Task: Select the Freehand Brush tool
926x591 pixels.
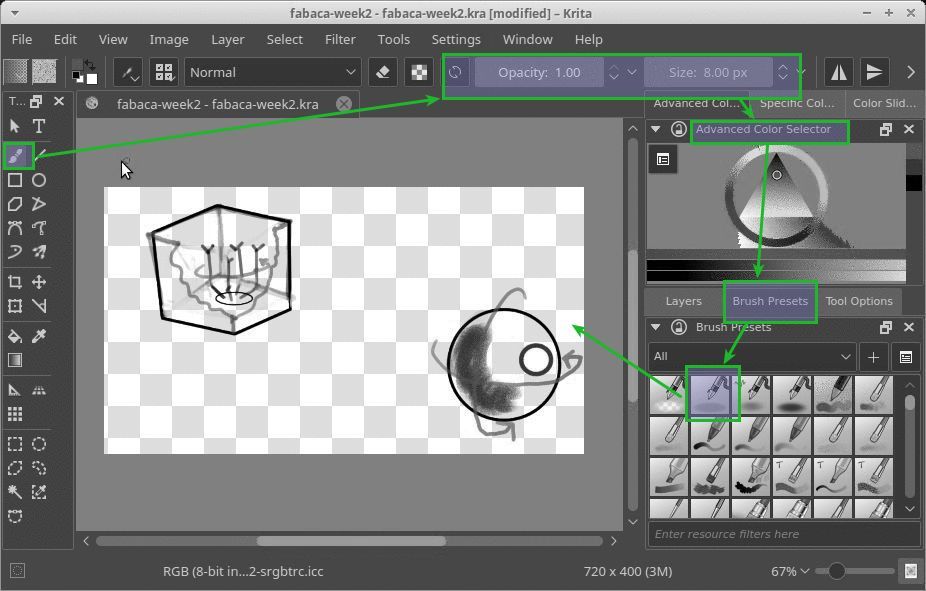Action: [16, 156]
